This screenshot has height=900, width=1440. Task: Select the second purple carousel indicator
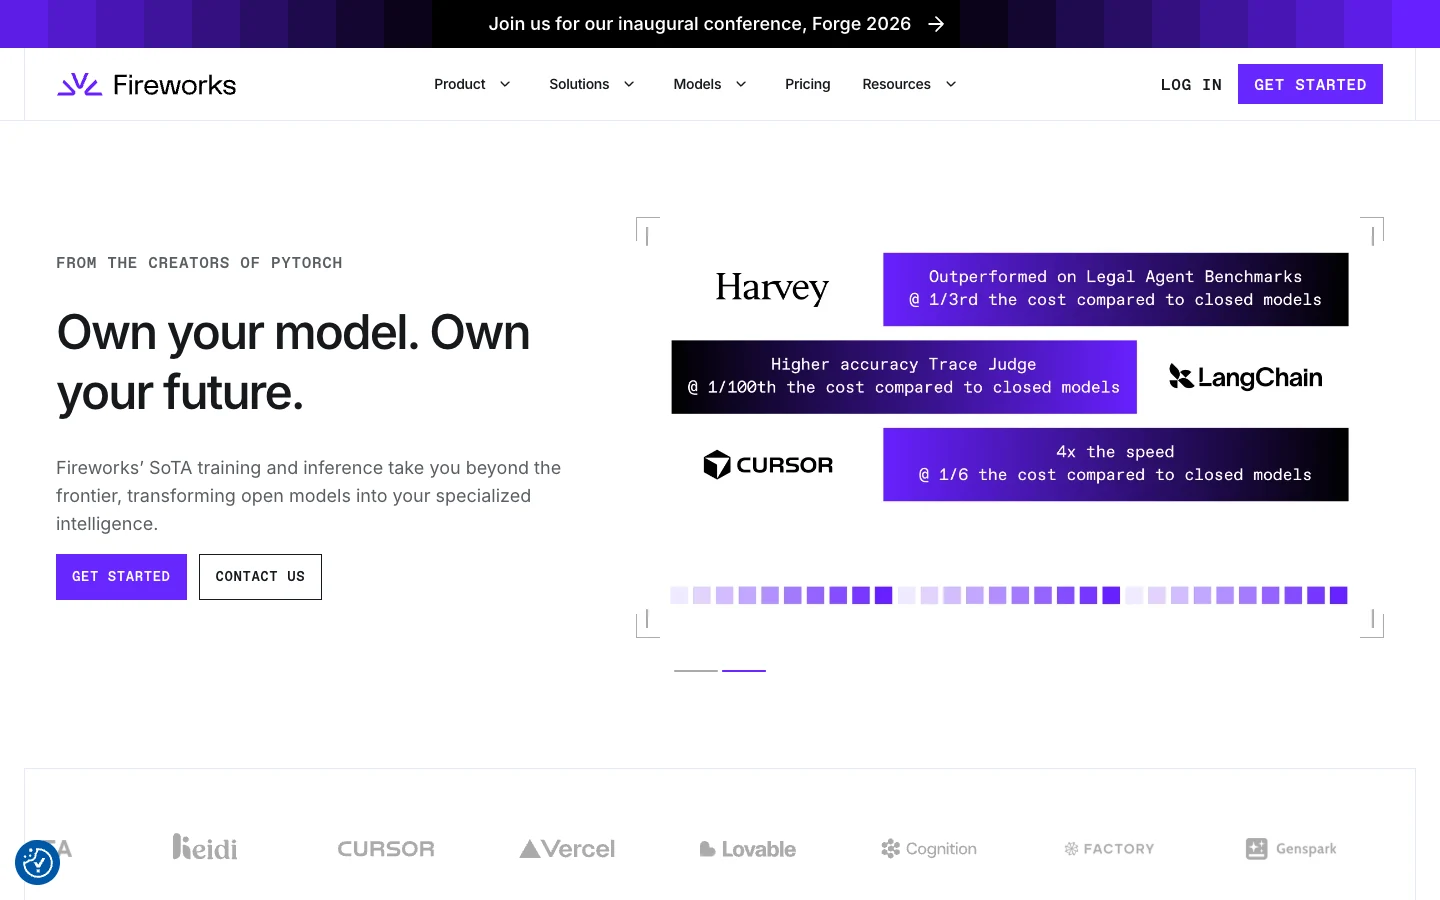(x=744, y=670)
